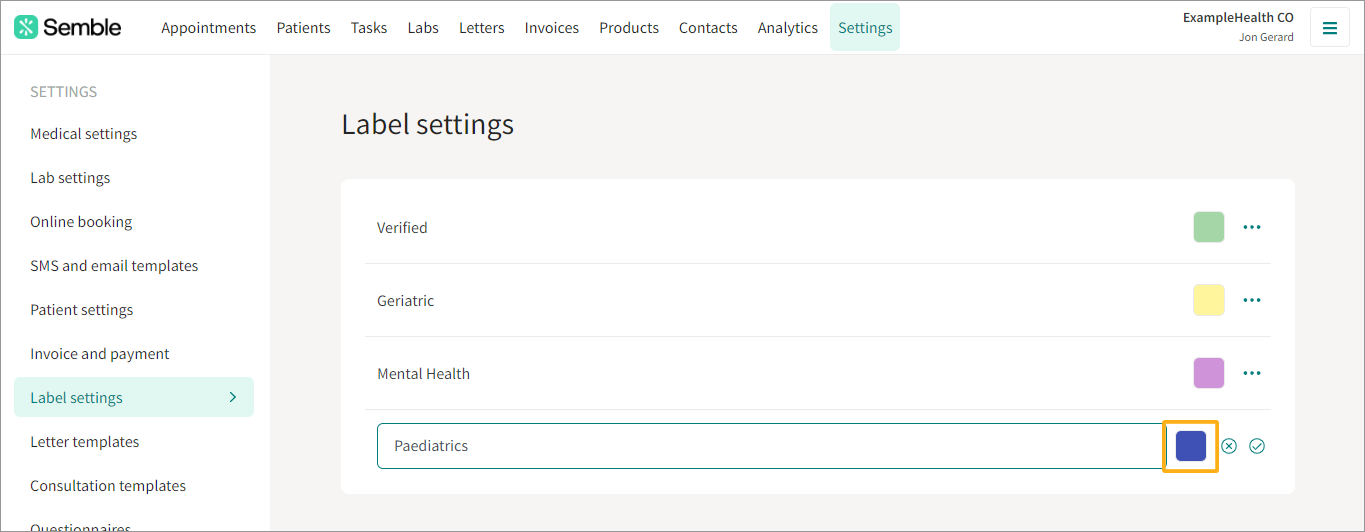This screenshot has height=532, width=1365.
Task: Open Medical settings in the sidebar
Action: [84, 134]
